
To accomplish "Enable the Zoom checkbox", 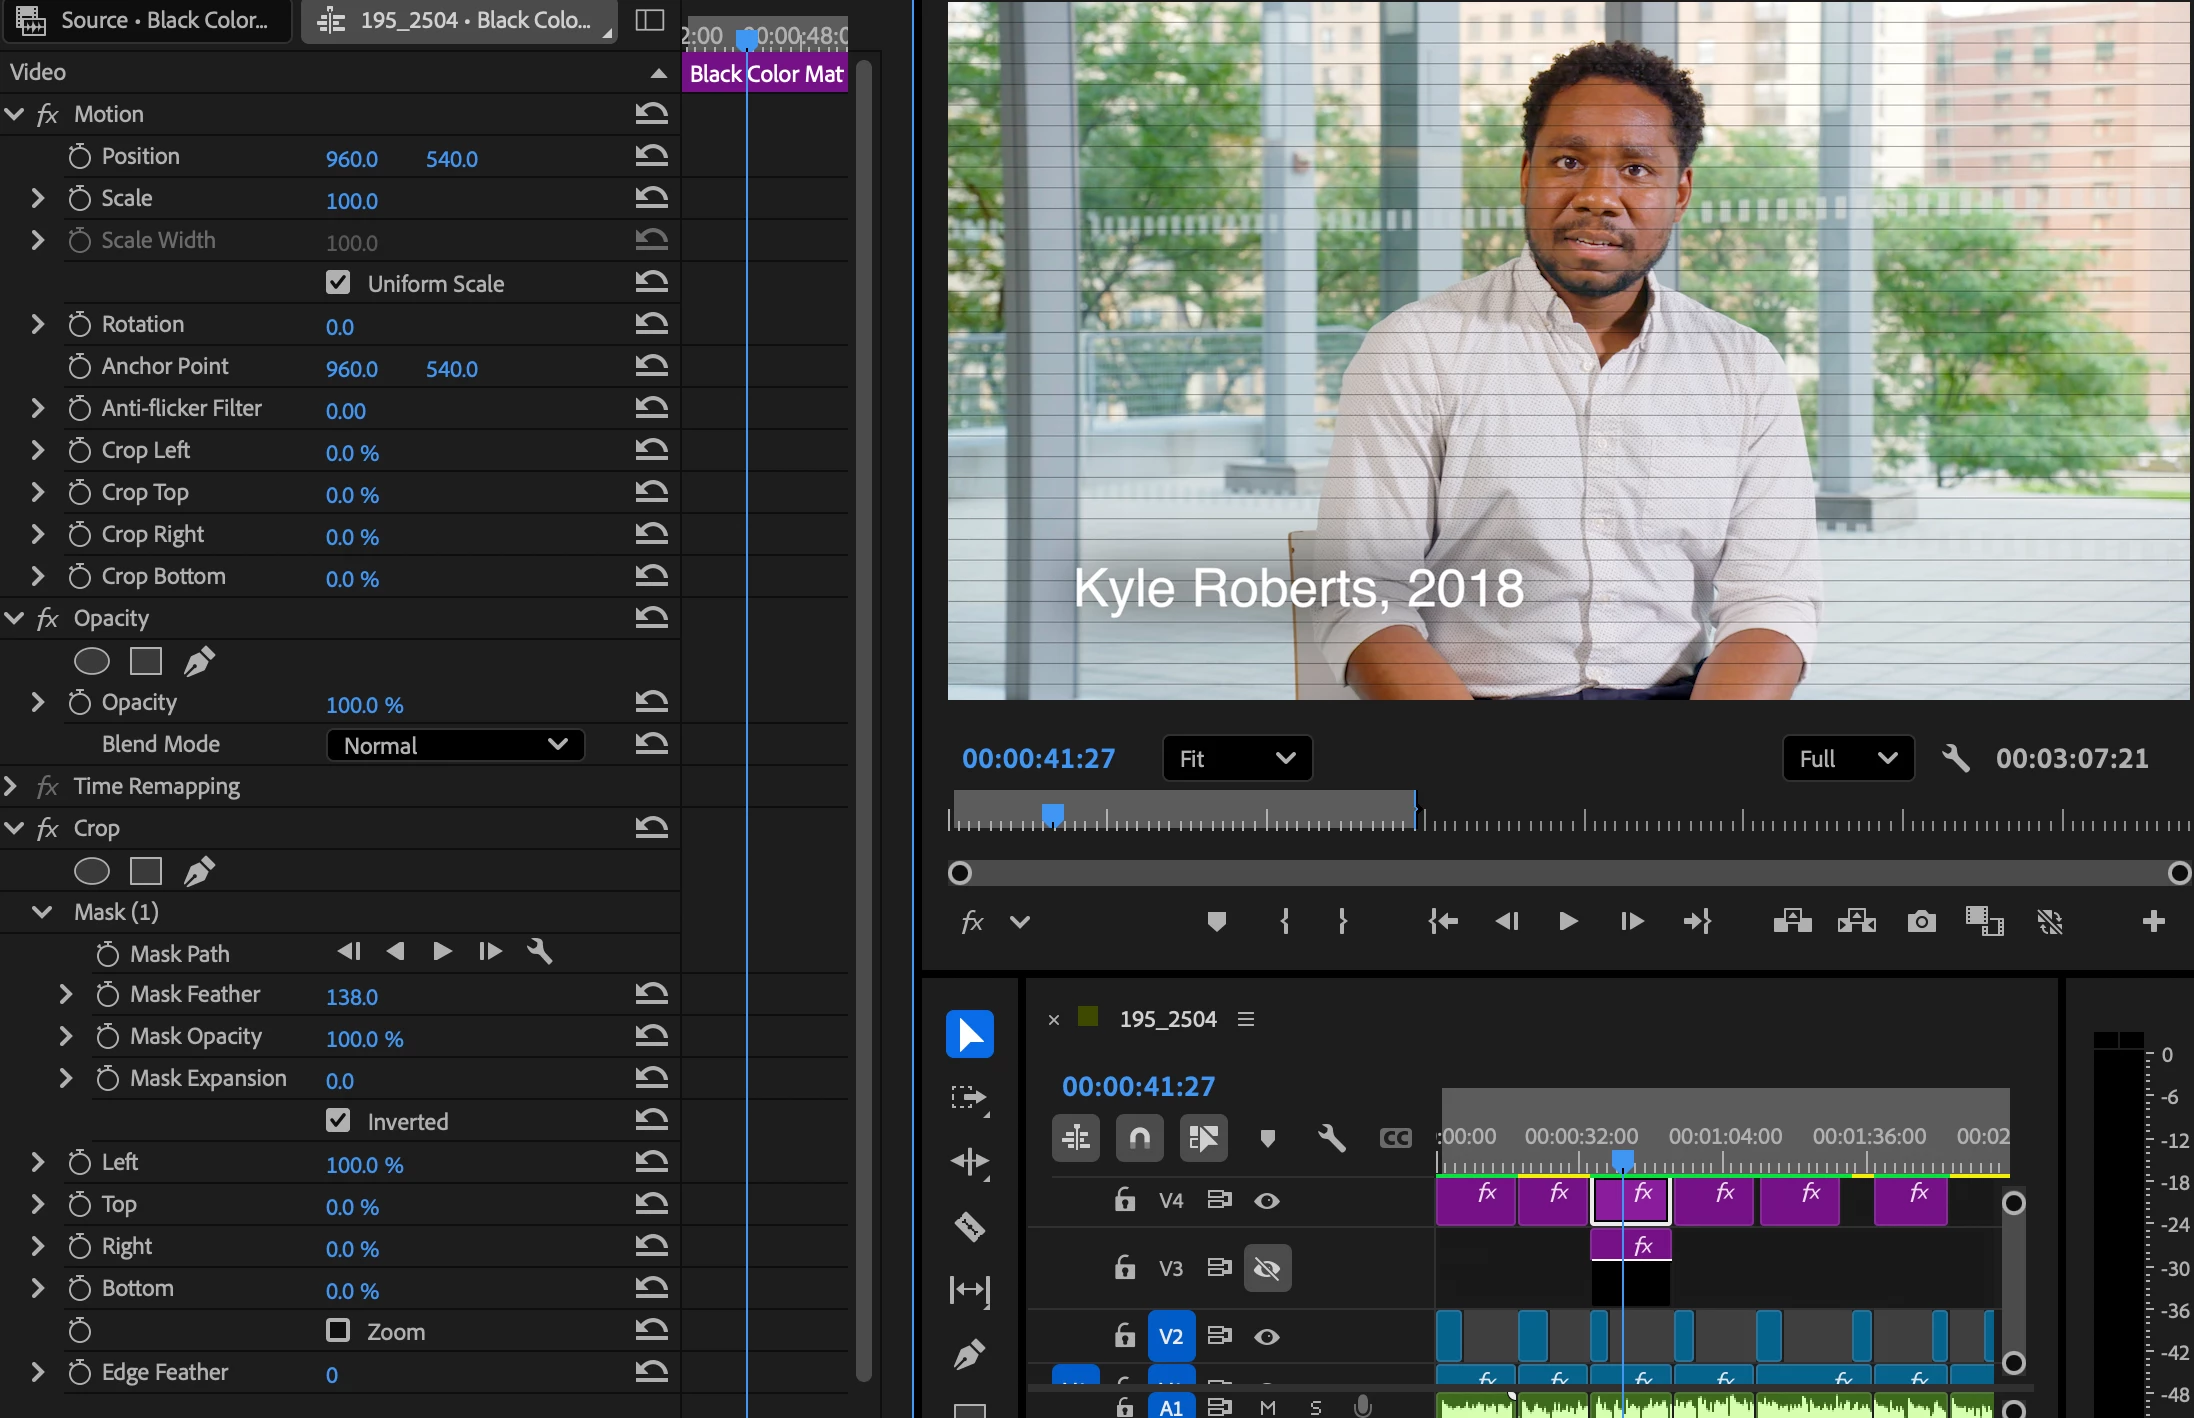I will (x=338, y=1331).
